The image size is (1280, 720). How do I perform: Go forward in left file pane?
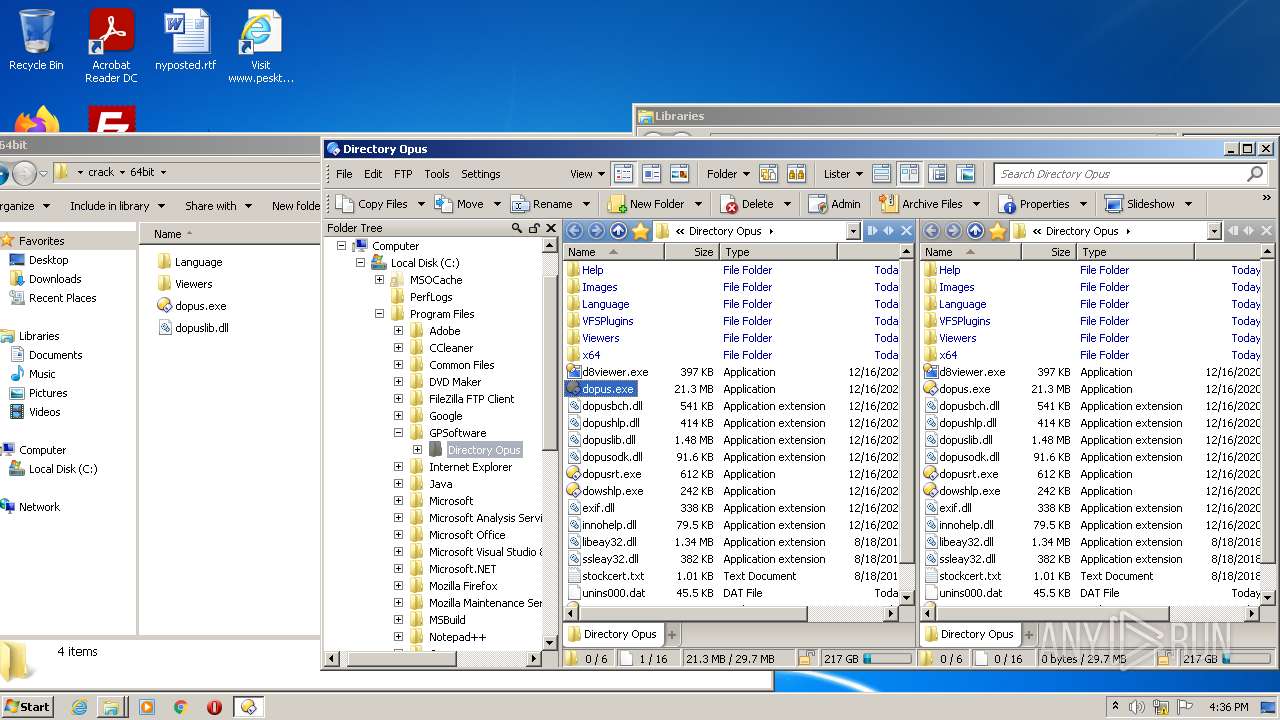(597, 231)
